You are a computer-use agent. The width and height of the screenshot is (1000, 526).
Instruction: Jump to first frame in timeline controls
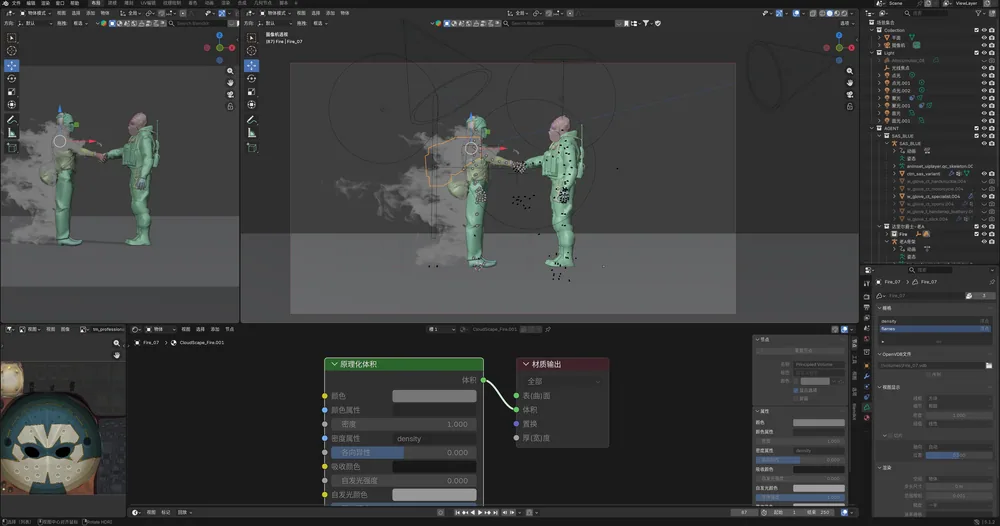click(457, 513)
